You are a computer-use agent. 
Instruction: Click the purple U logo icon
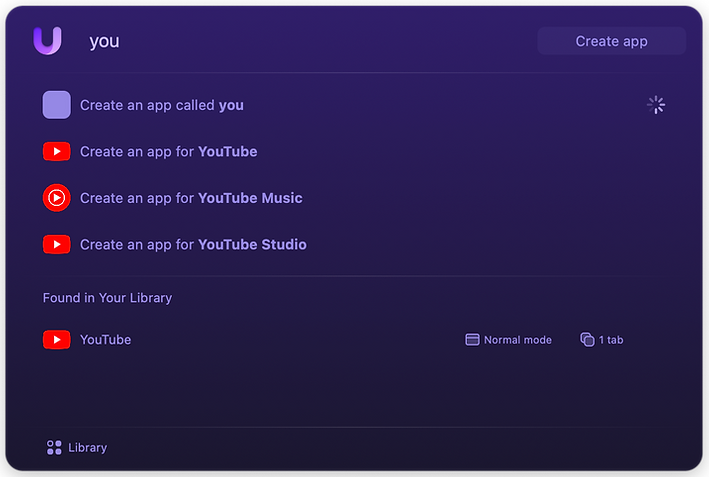click(47, 41)
